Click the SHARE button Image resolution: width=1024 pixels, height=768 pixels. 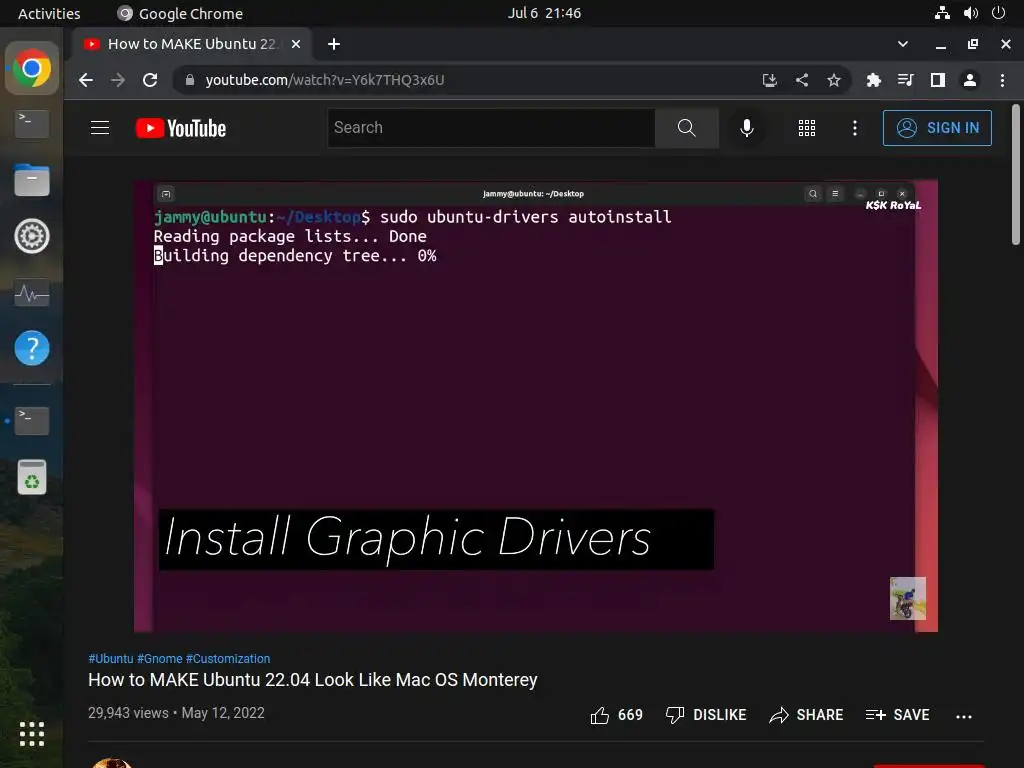tap(806, 715)
